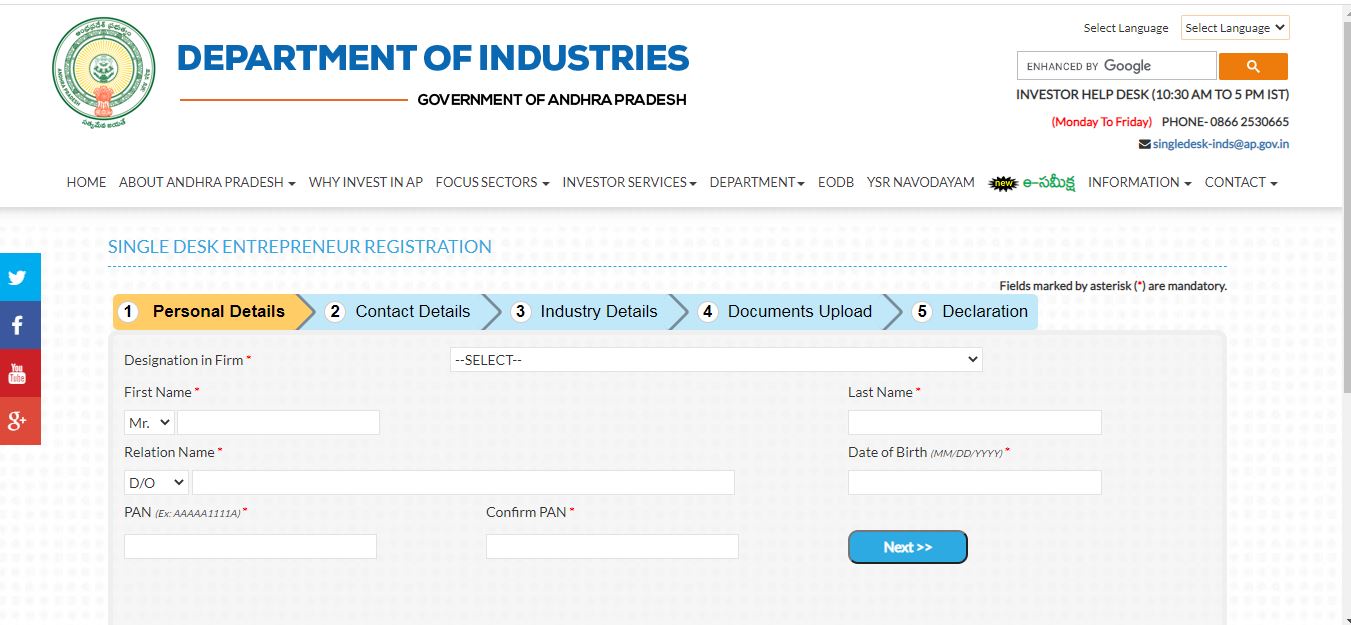Open the D/O relation dropdown

tap(156, 482)
